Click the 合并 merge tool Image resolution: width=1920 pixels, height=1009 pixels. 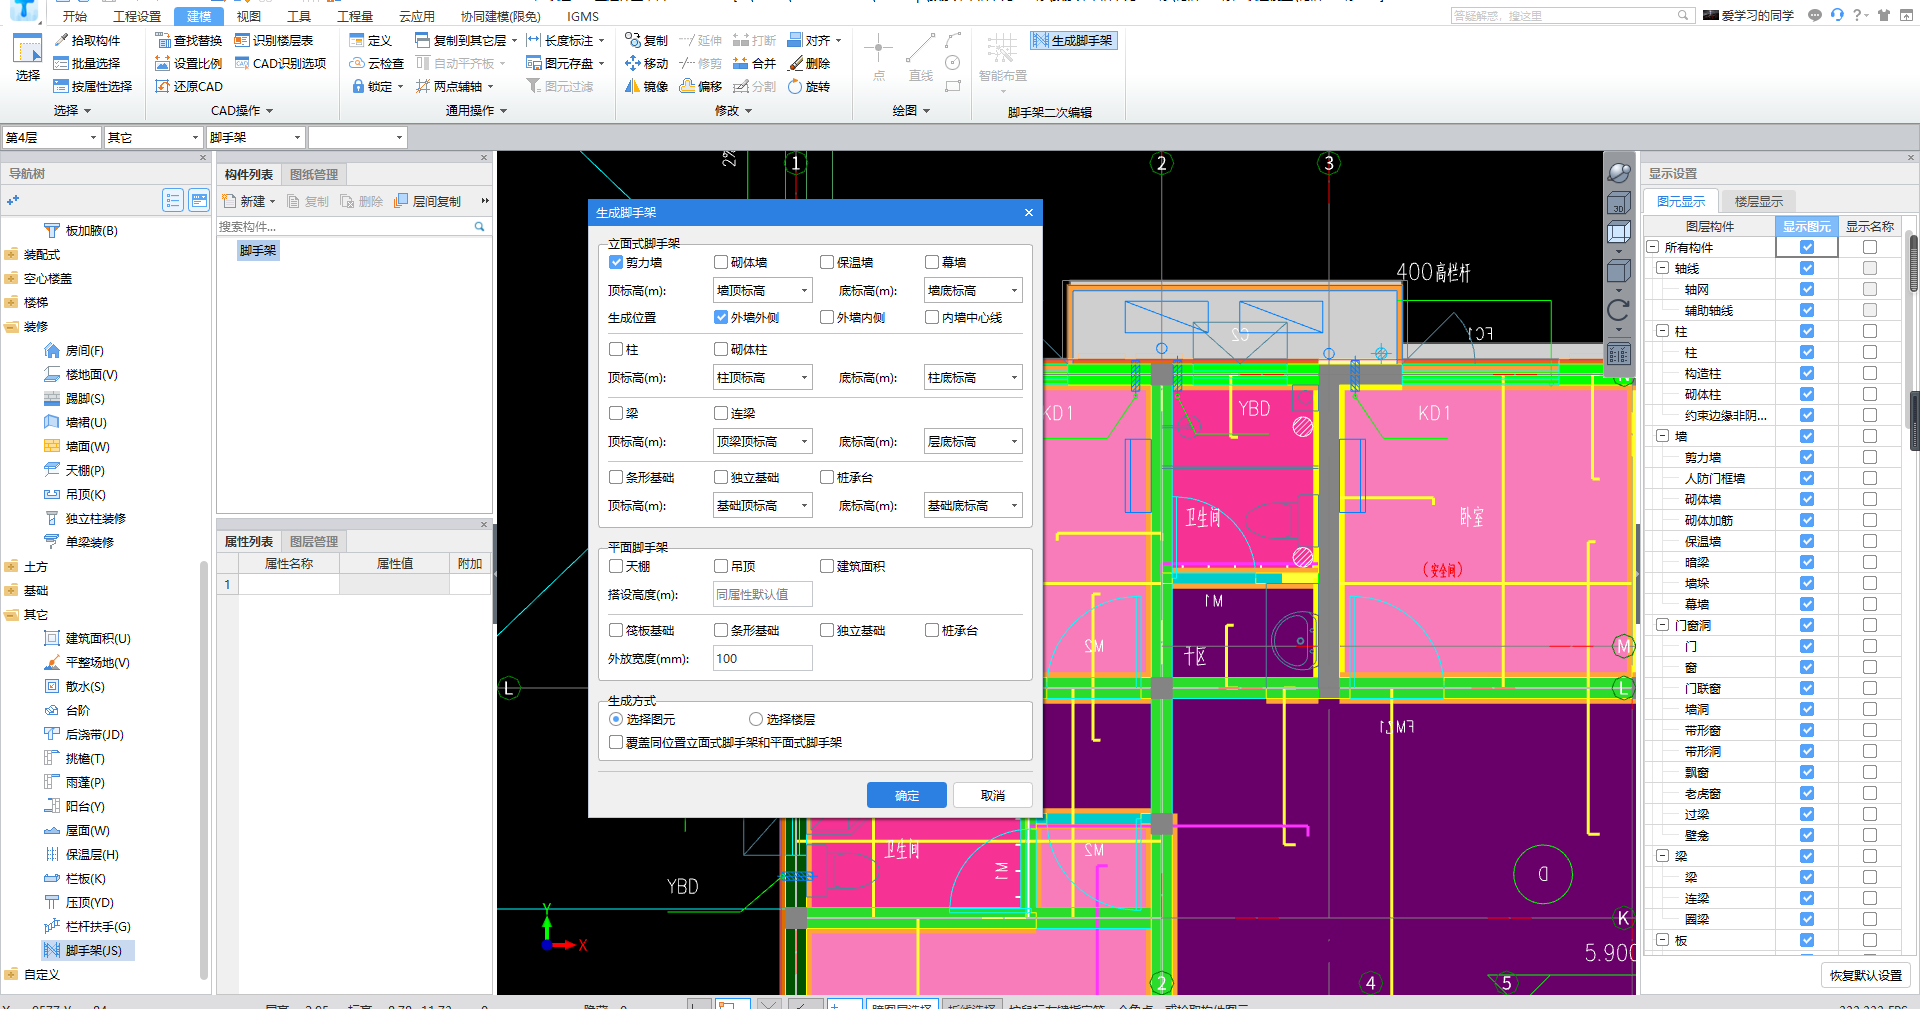tap(754, 63)
